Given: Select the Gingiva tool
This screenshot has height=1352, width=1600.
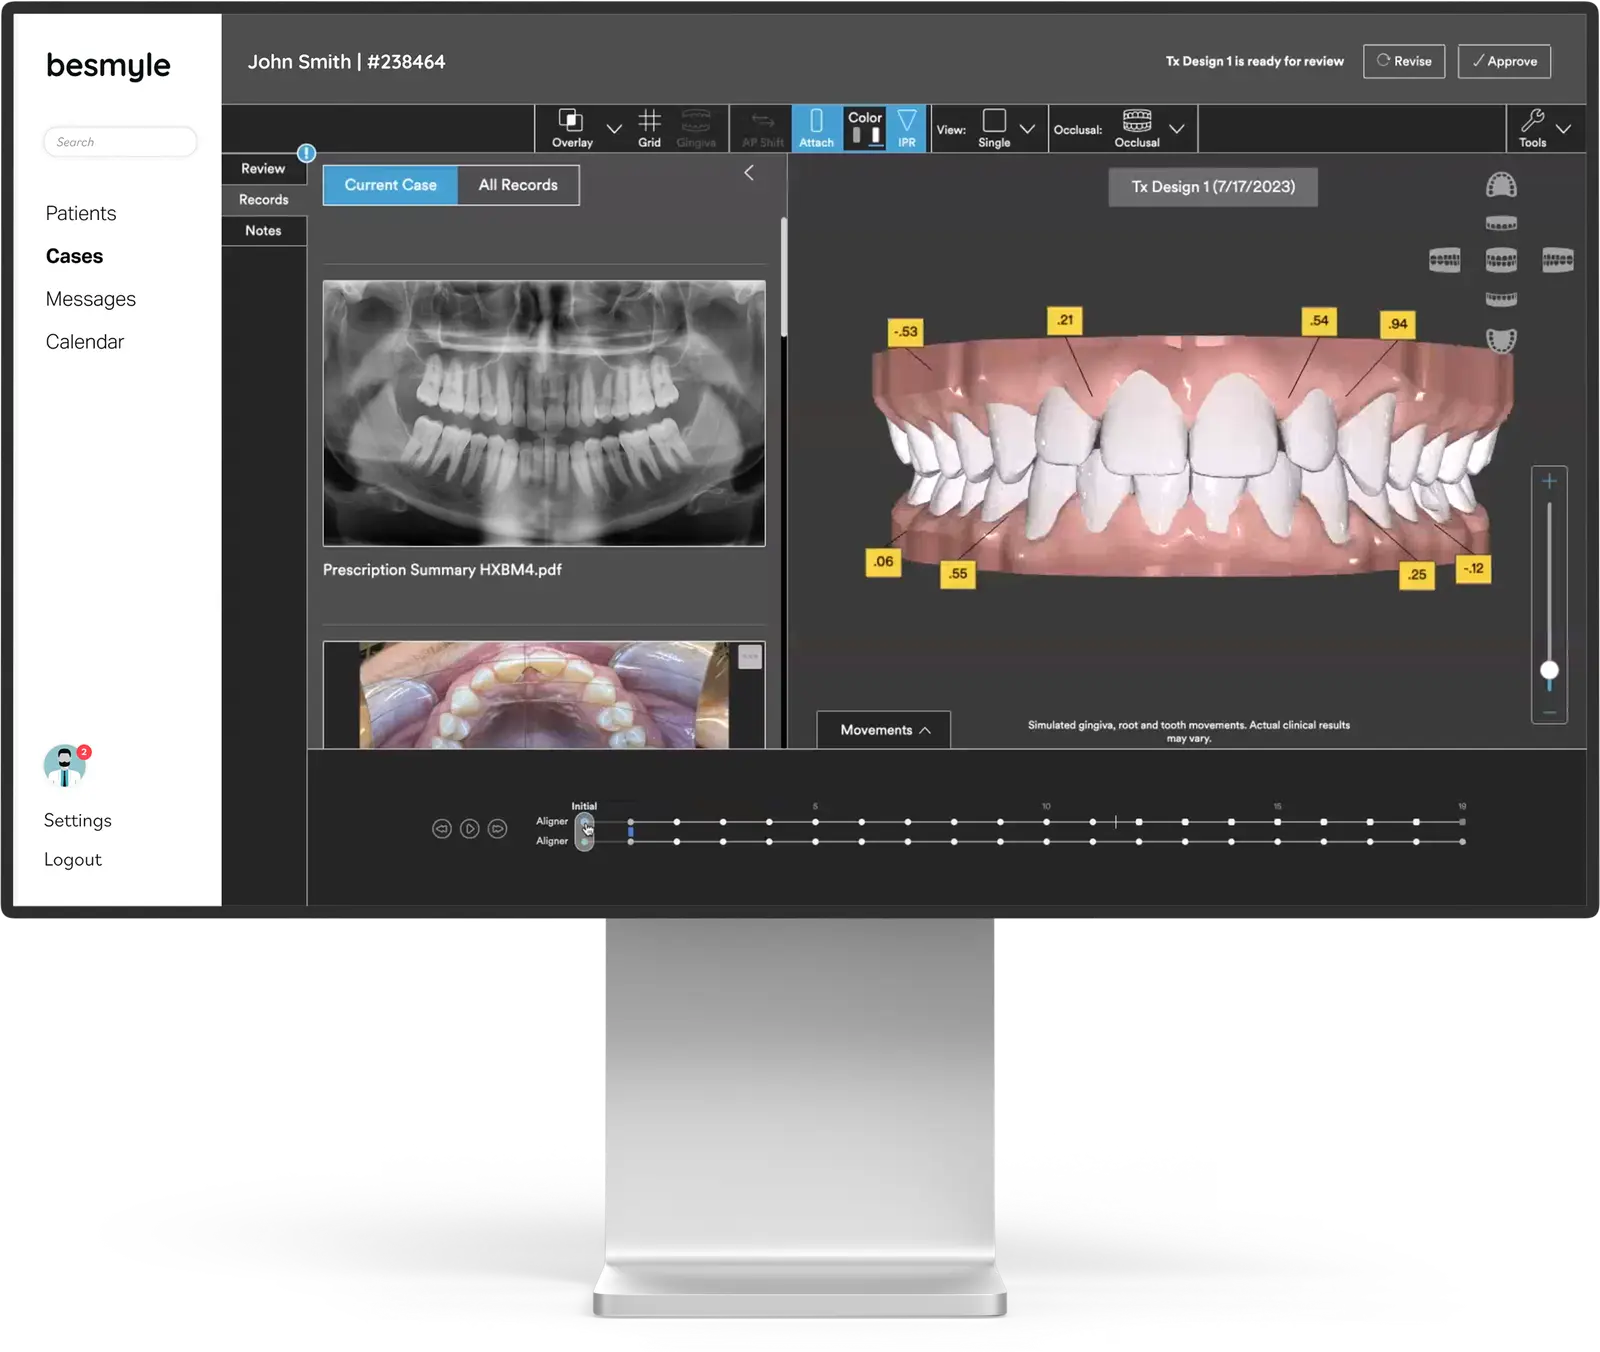Looking at the screenshot, I should [x=697, y=128].
